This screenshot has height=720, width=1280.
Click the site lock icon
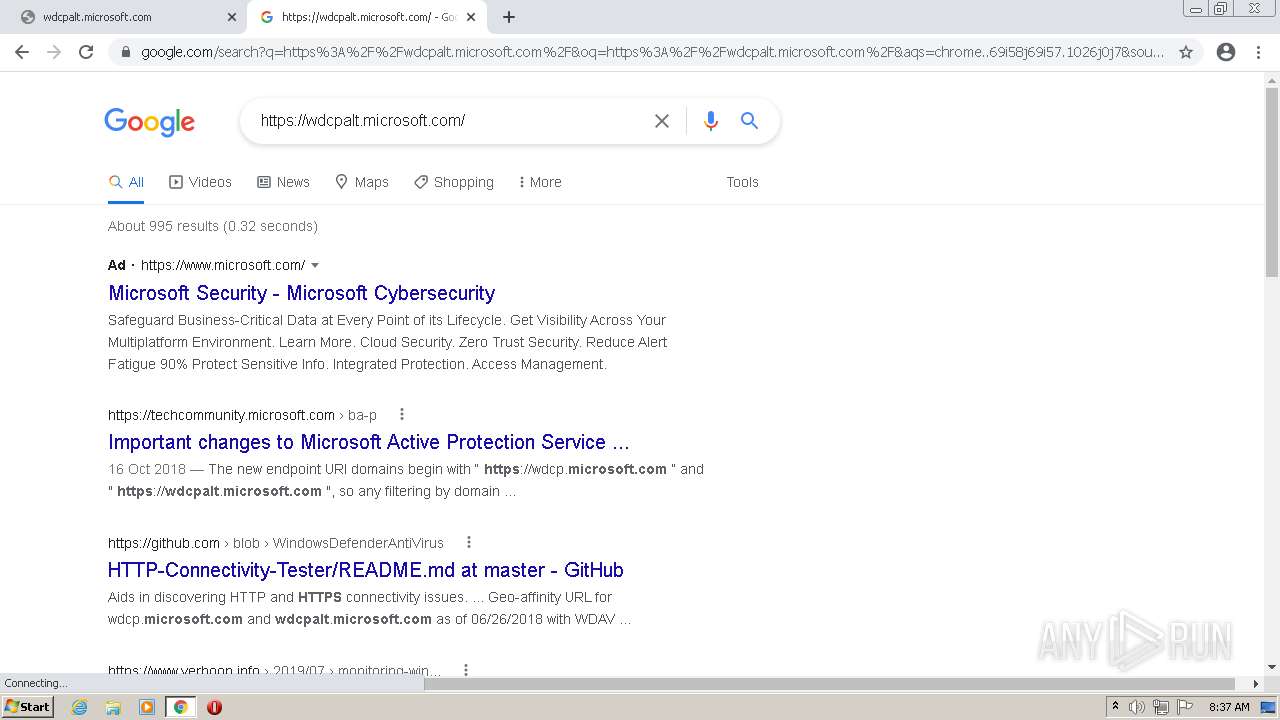(x=125, y=52)
